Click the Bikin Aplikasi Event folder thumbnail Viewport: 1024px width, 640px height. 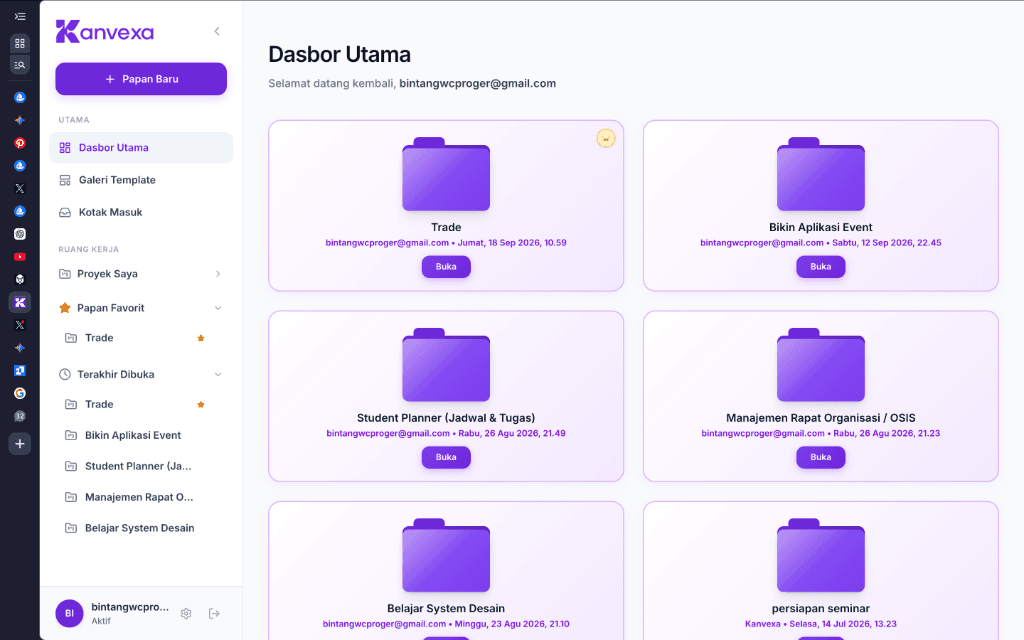tap(821, 174)
